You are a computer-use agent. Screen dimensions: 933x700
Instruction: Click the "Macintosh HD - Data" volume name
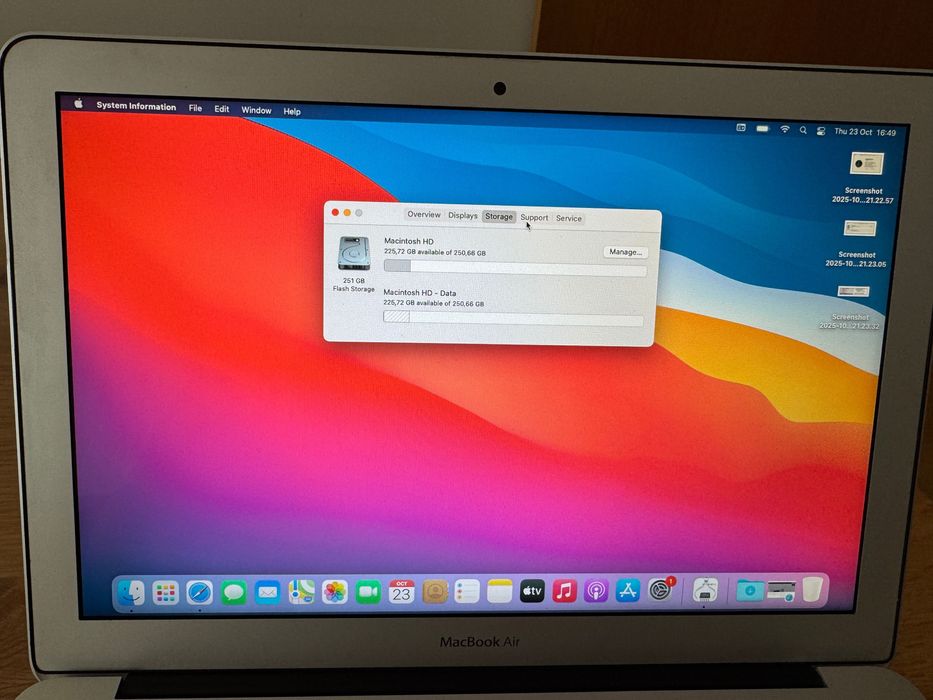click(x=419, y=293)
